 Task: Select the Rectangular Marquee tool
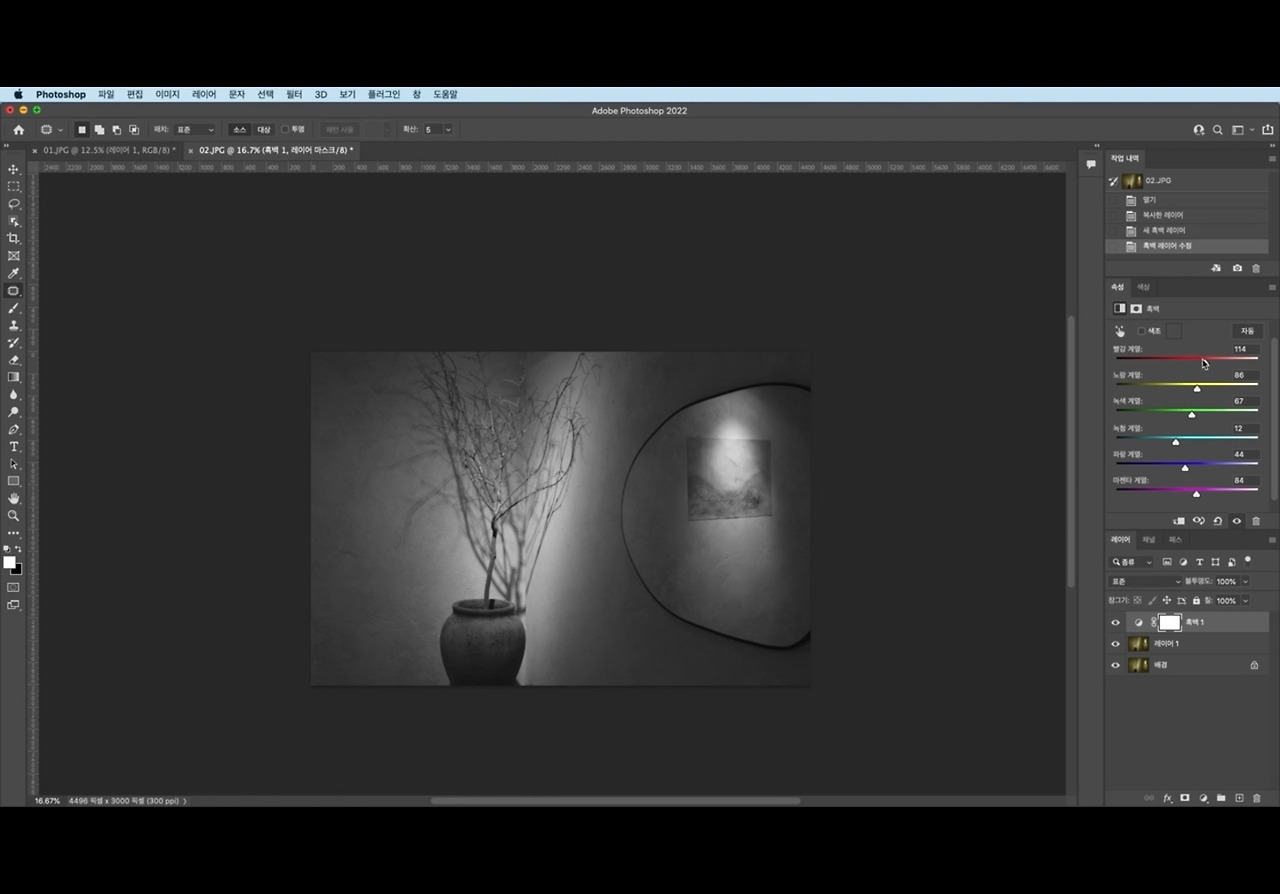[x=14, y=187]
